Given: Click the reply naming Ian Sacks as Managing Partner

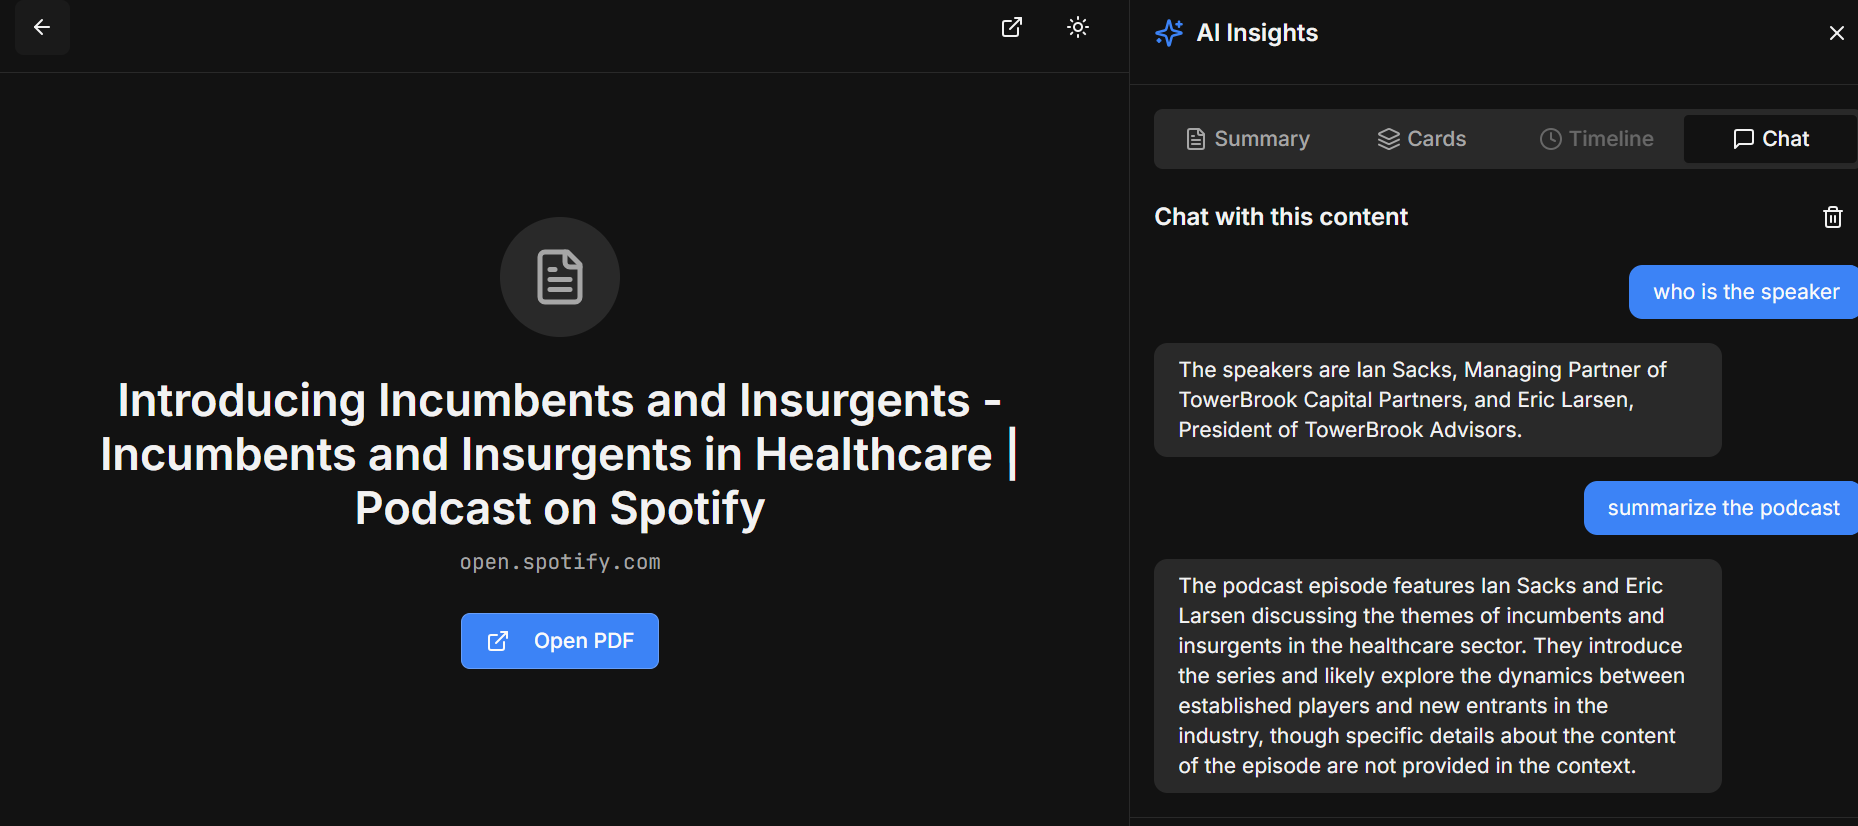Looking at the screenshot, I should (1437, 400).
